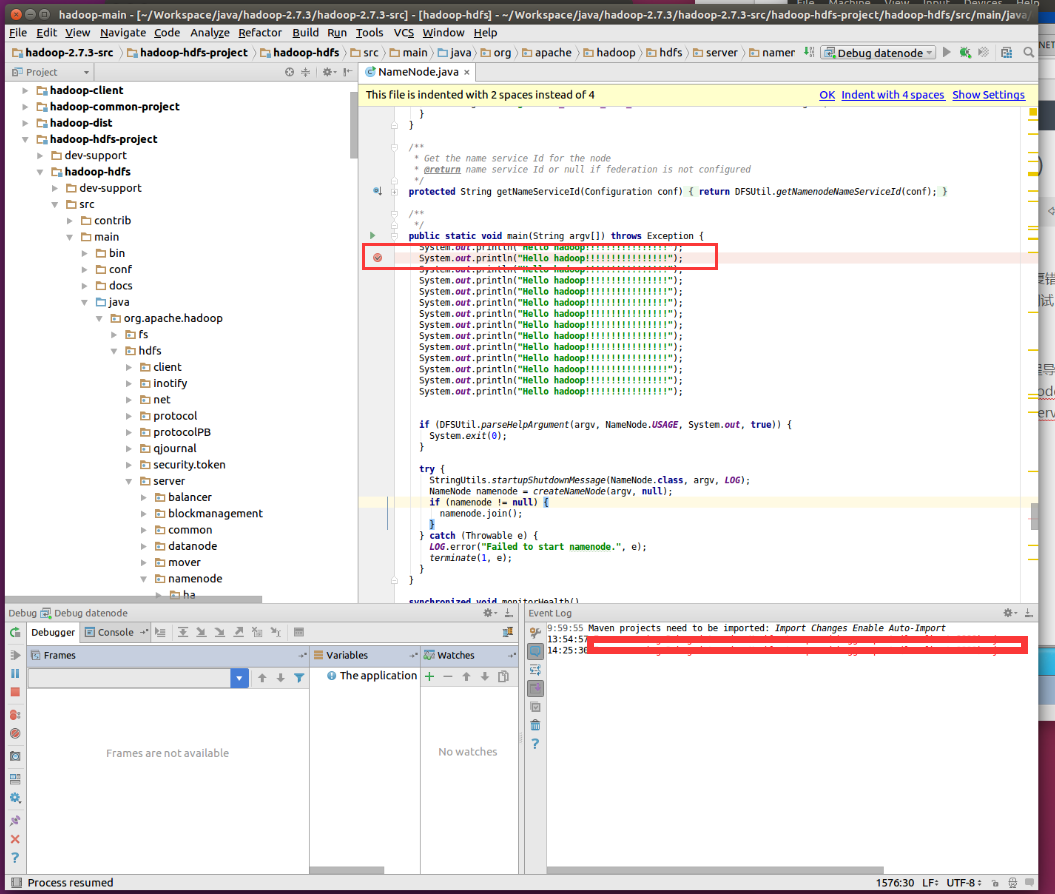The image size is (1055, 894).
Task: Open View Breakpoints in the debug sidebar
Action: tap(15, 715)
